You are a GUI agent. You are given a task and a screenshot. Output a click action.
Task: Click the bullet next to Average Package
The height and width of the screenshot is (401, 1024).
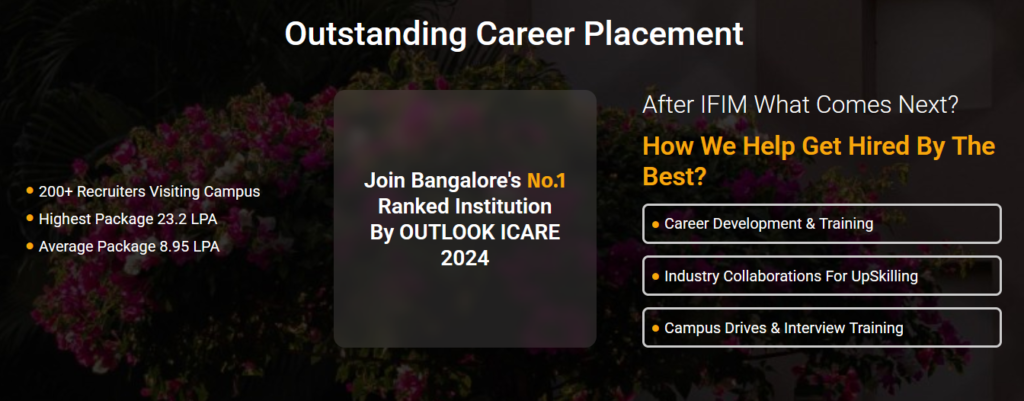[x=29, y=246]
